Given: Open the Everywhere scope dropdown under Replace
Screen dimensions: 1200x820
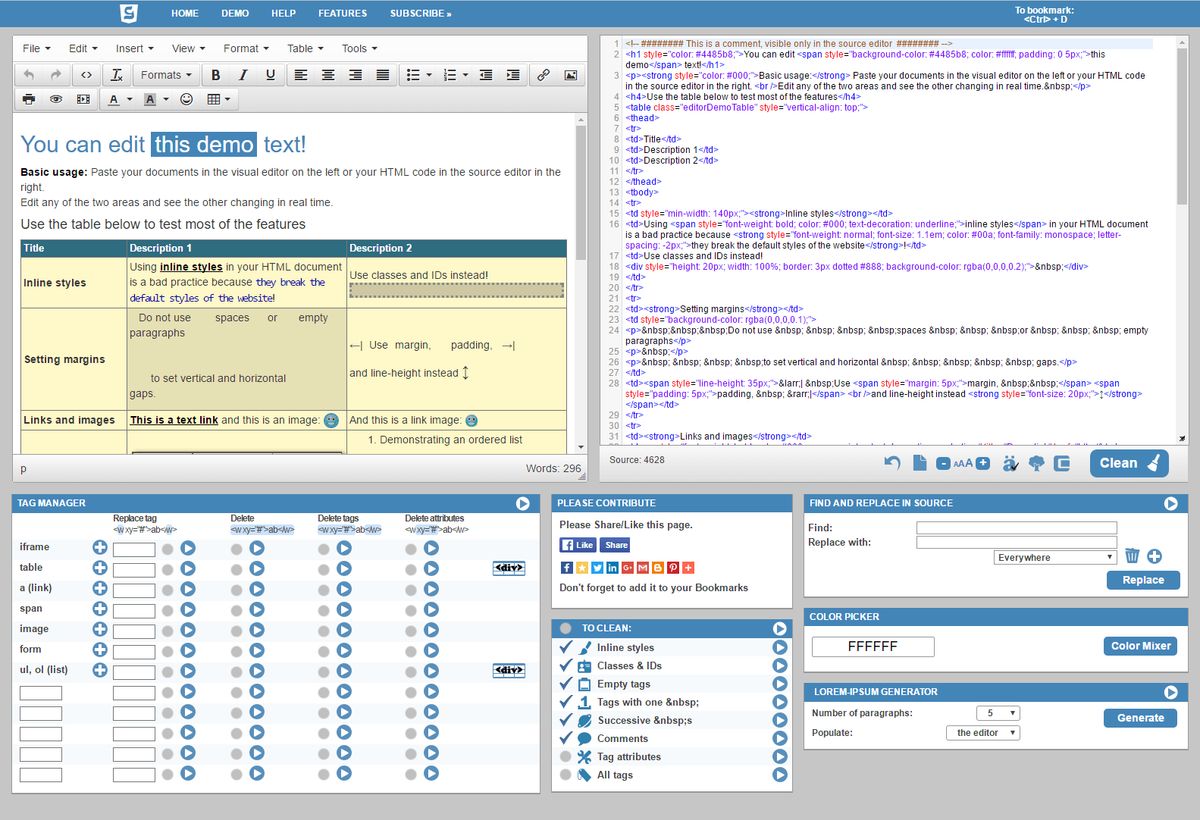Looking at the screenshot, I should [1054, 557].
